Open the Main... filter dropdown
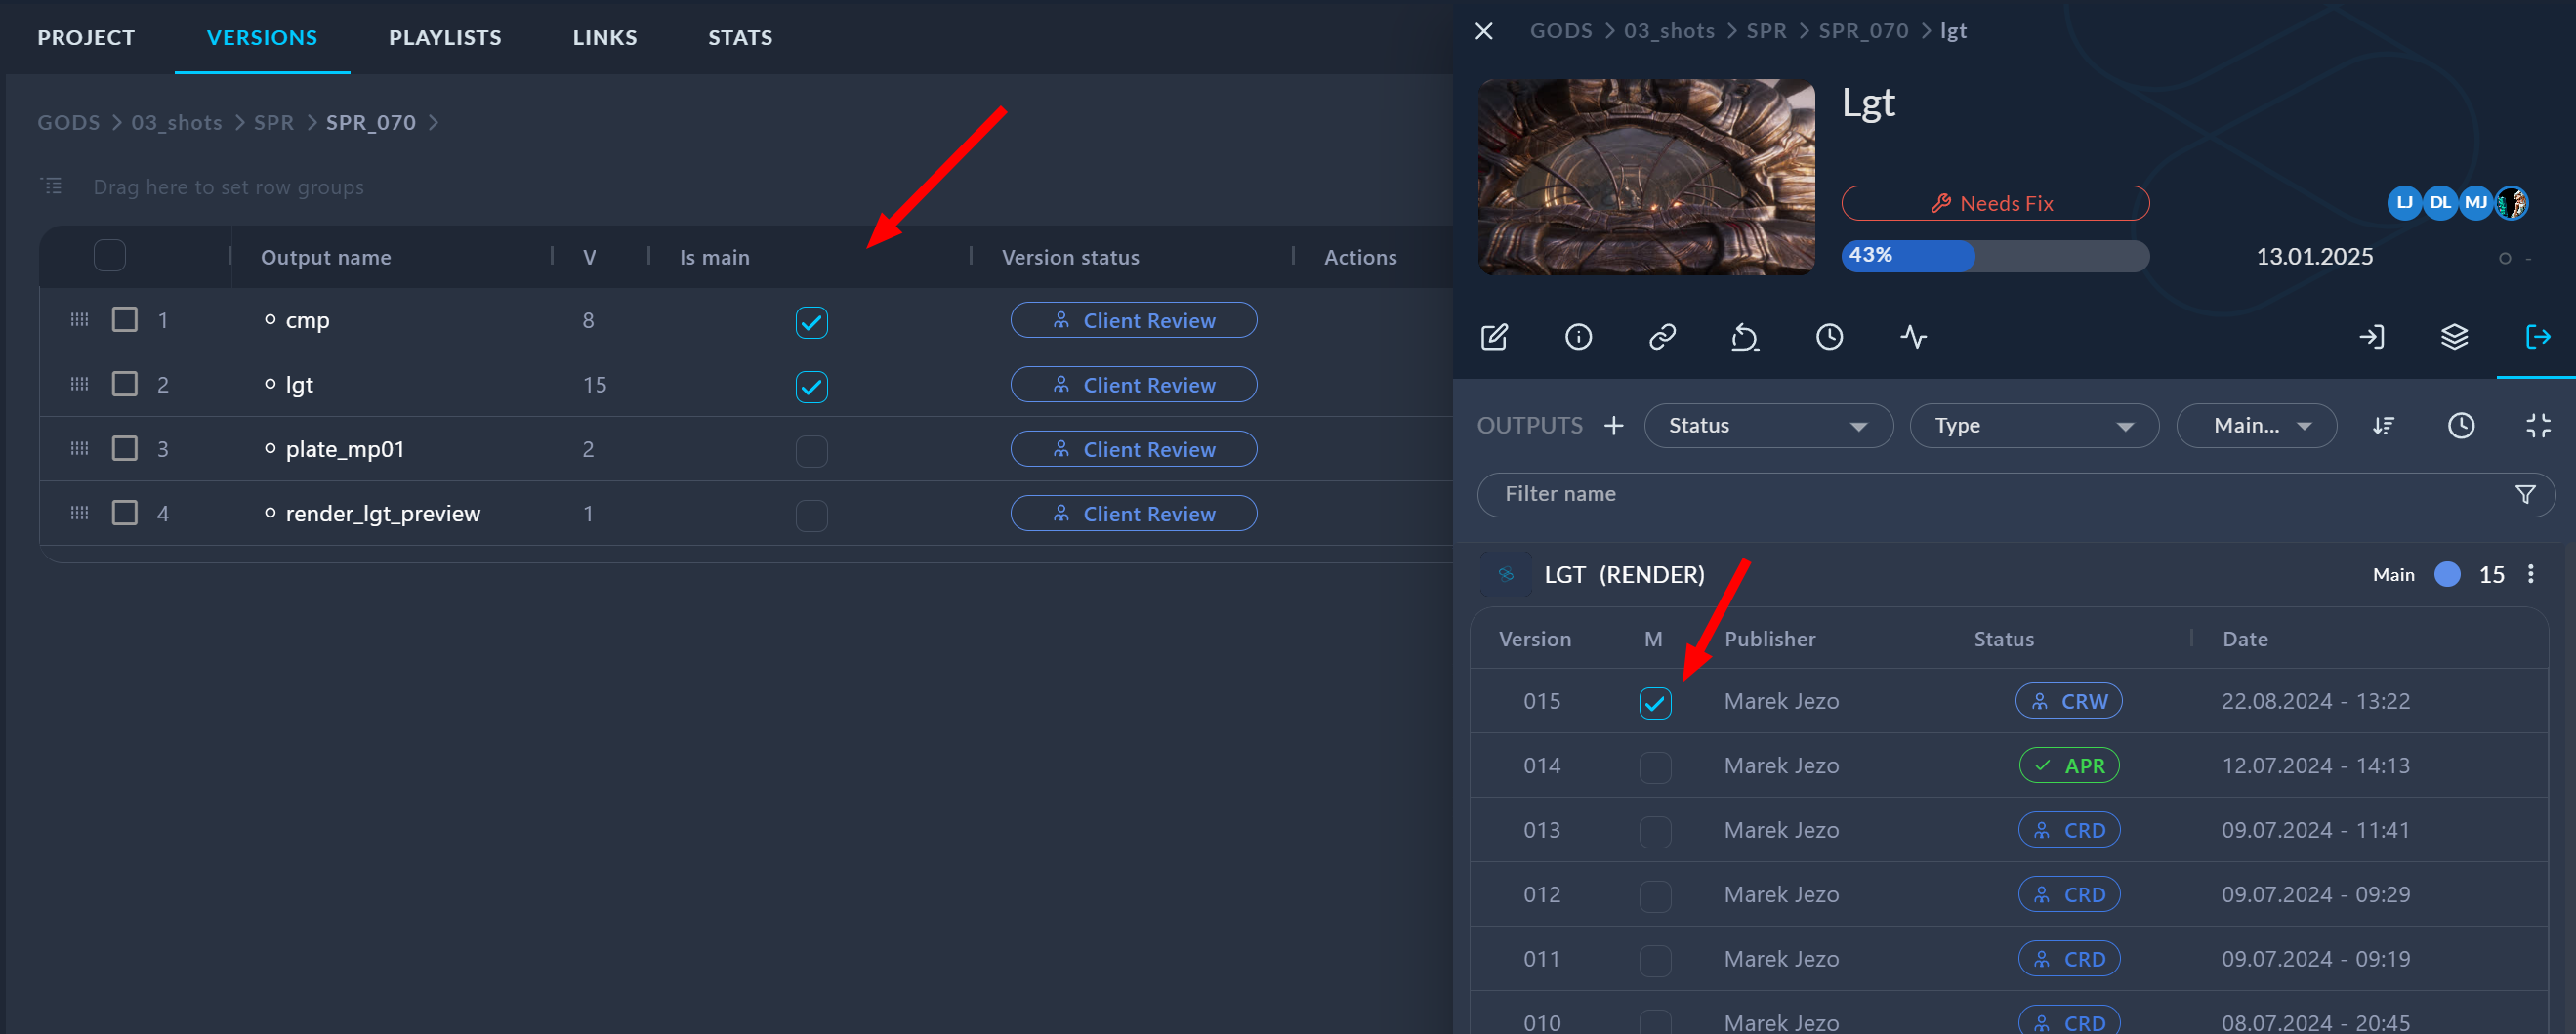This screenshot has height=1034, width=2576. 2256,426
